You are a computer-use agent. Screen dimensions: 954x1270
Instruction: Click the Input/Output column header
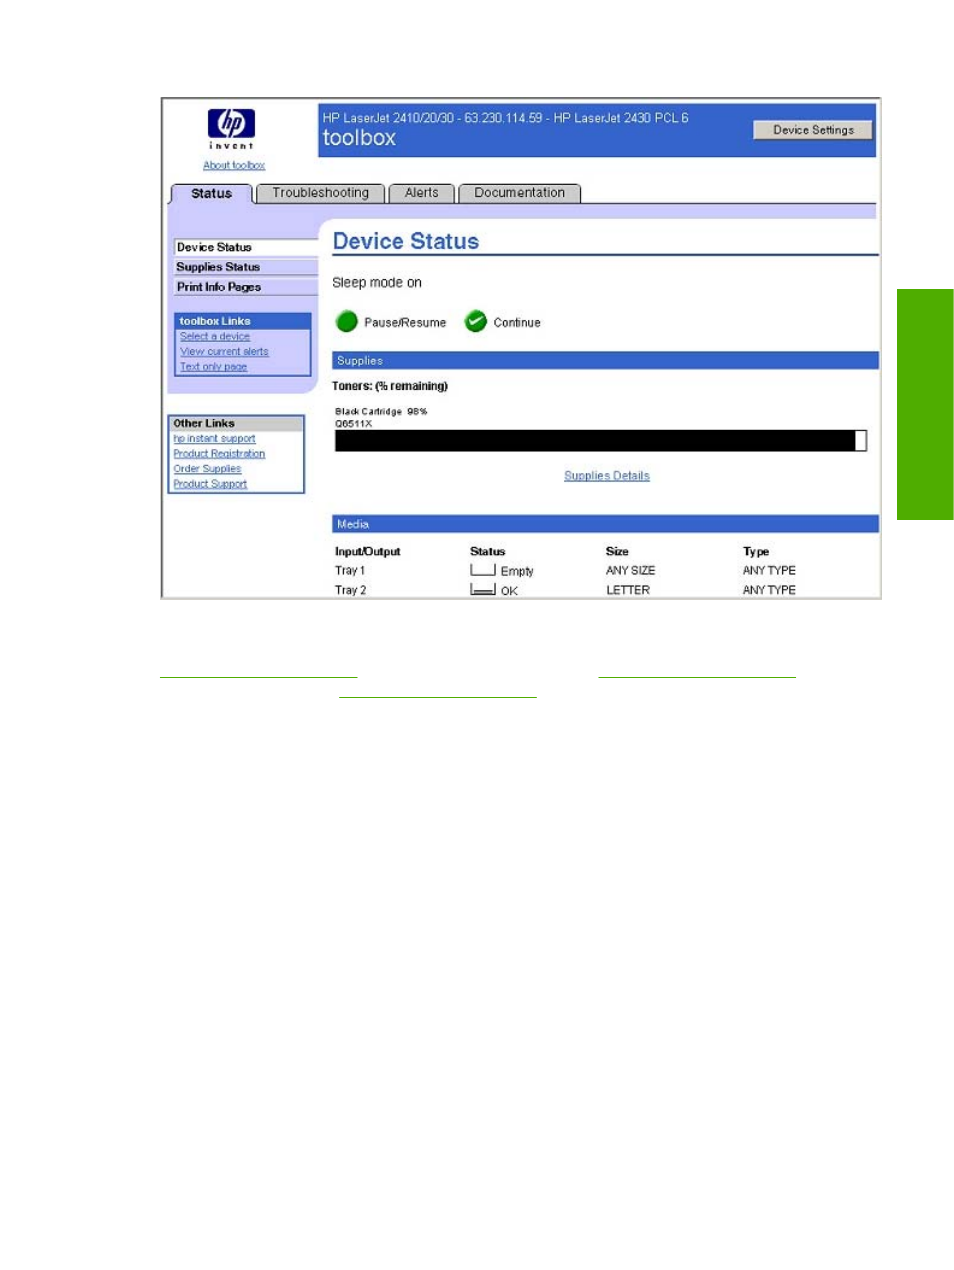(367, 551)
